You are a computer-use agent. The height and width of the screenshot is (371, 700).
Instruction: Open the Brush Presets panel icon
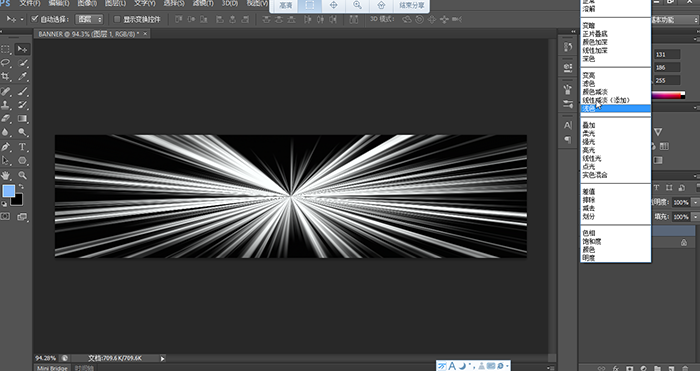coord(568,104)
